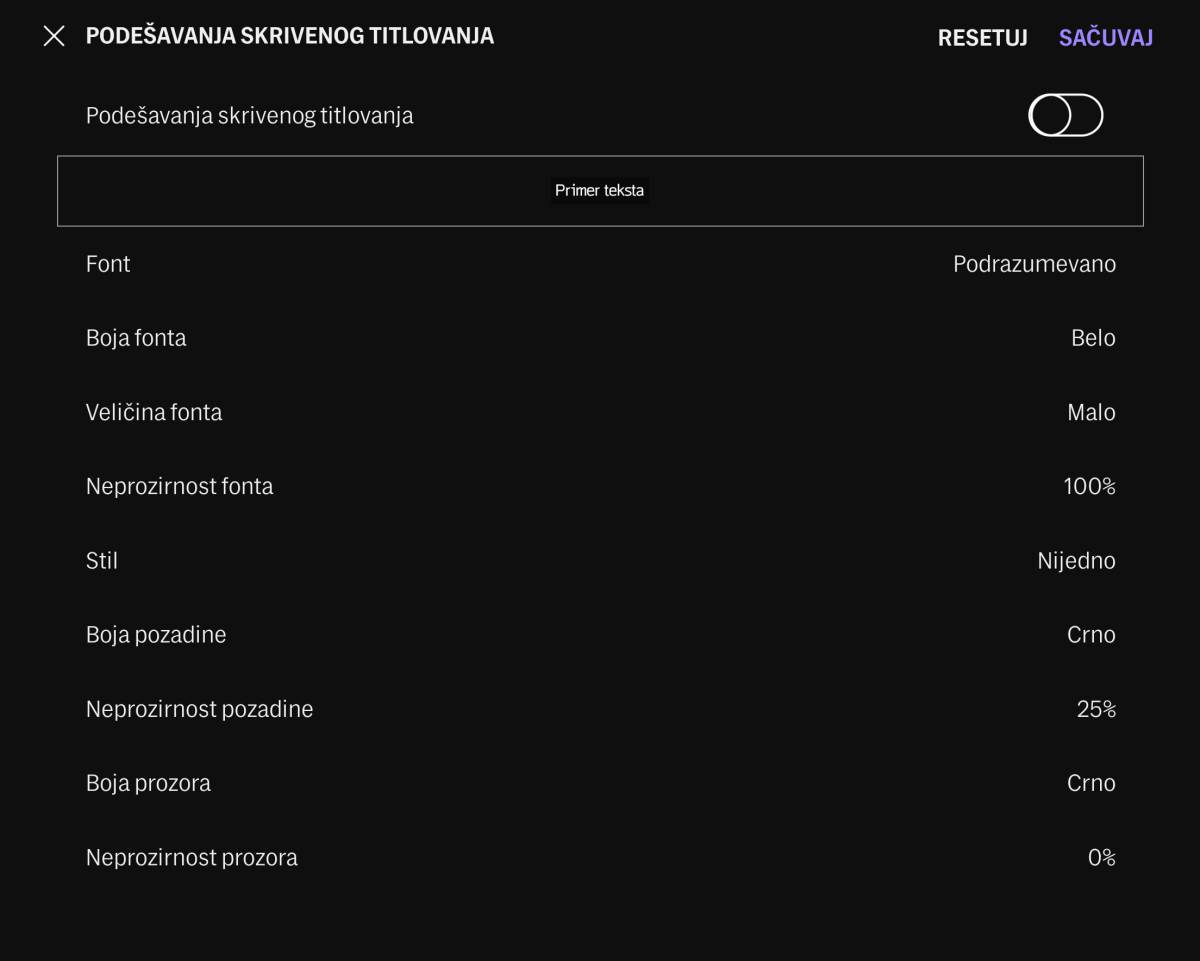Click RESETUJ to reset settings
Image resolution: width=1200 pixels, height=961 pixels.
pos(982,38)
